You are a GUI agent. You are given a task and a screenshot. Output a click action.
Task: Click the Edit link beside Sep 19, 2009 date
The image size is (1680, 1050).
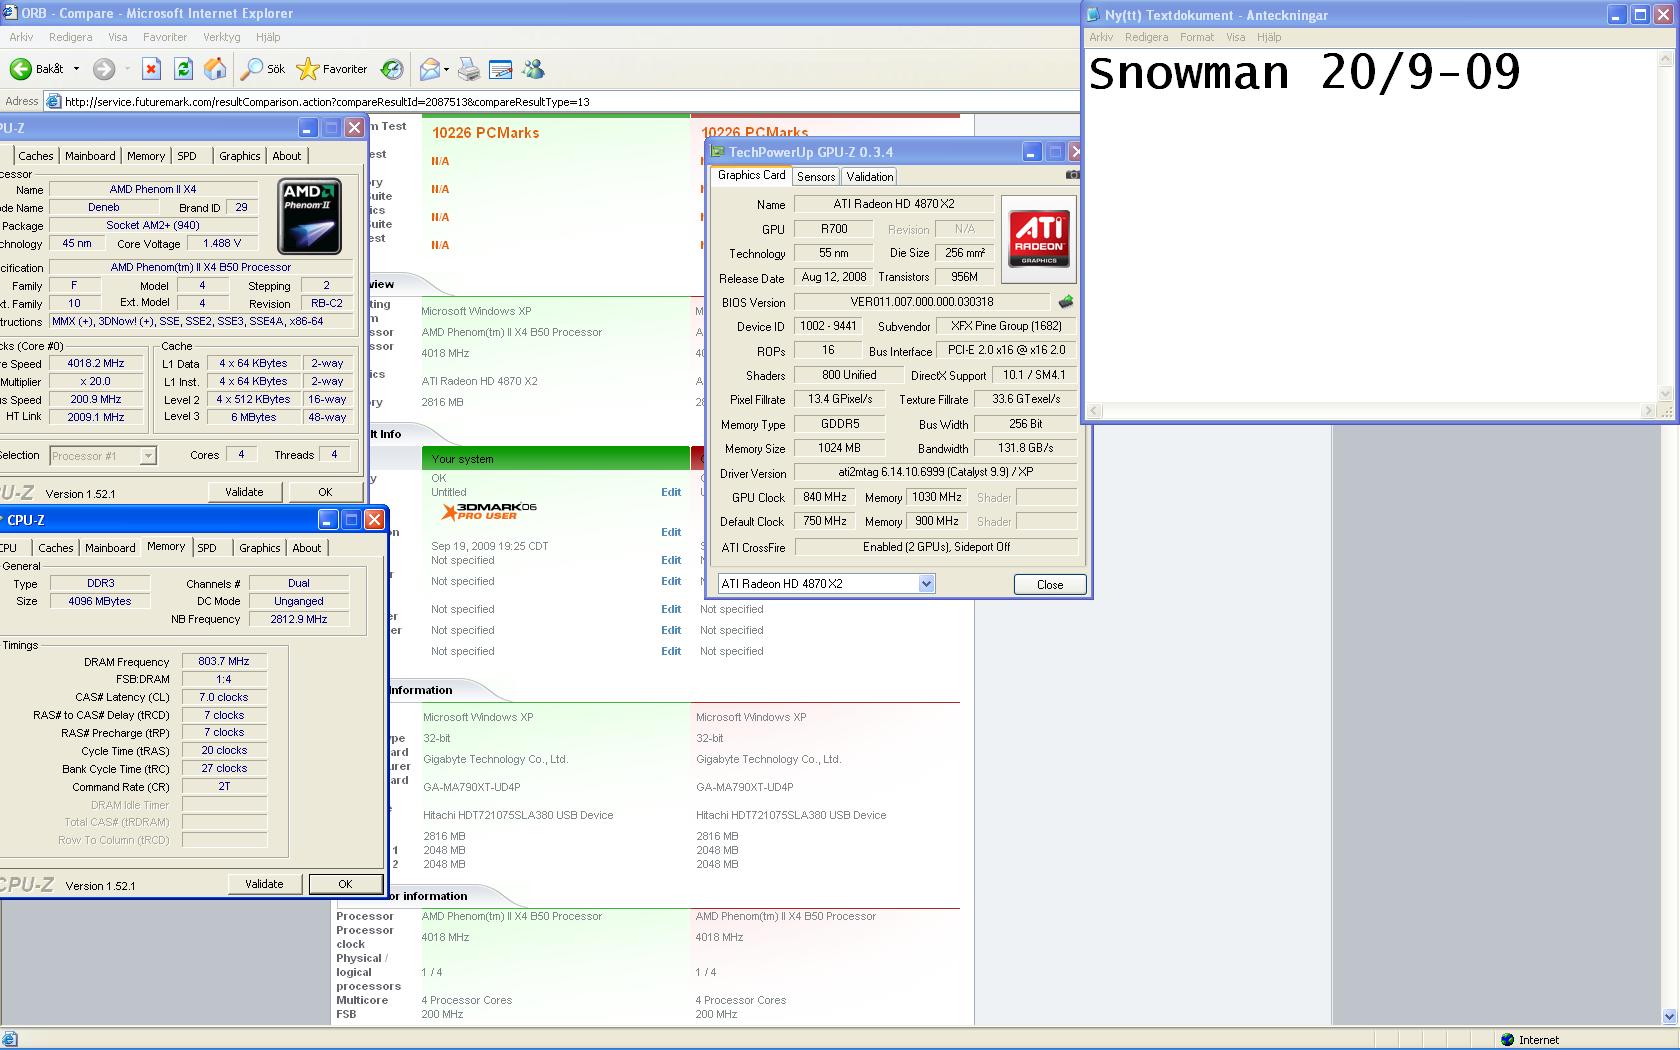coord(671,532)
